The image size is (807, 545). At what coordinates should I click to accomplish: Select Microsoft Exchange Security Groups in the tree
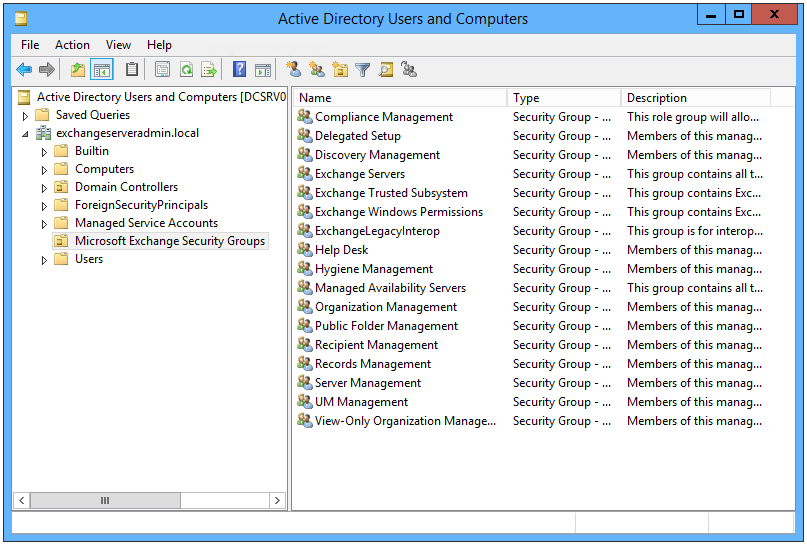click(170, 241)
